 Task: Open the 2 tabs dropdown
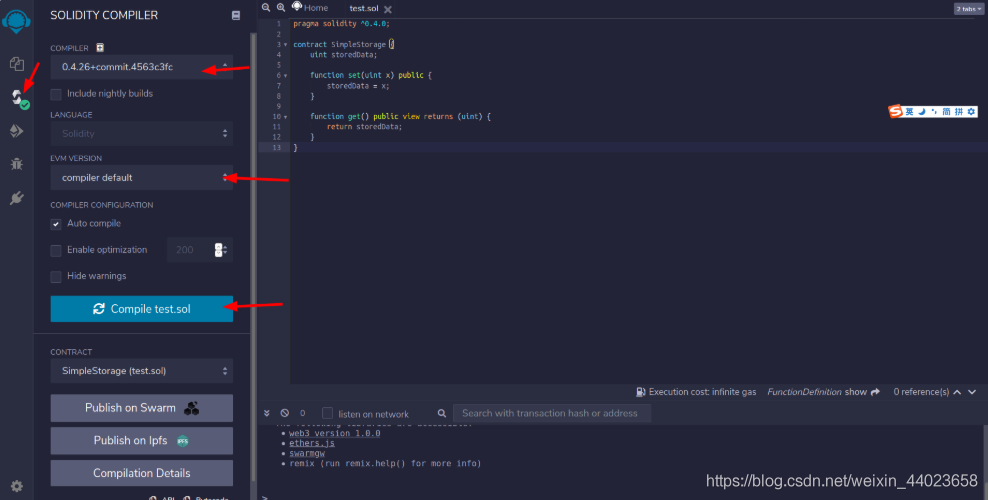point(968,9)
